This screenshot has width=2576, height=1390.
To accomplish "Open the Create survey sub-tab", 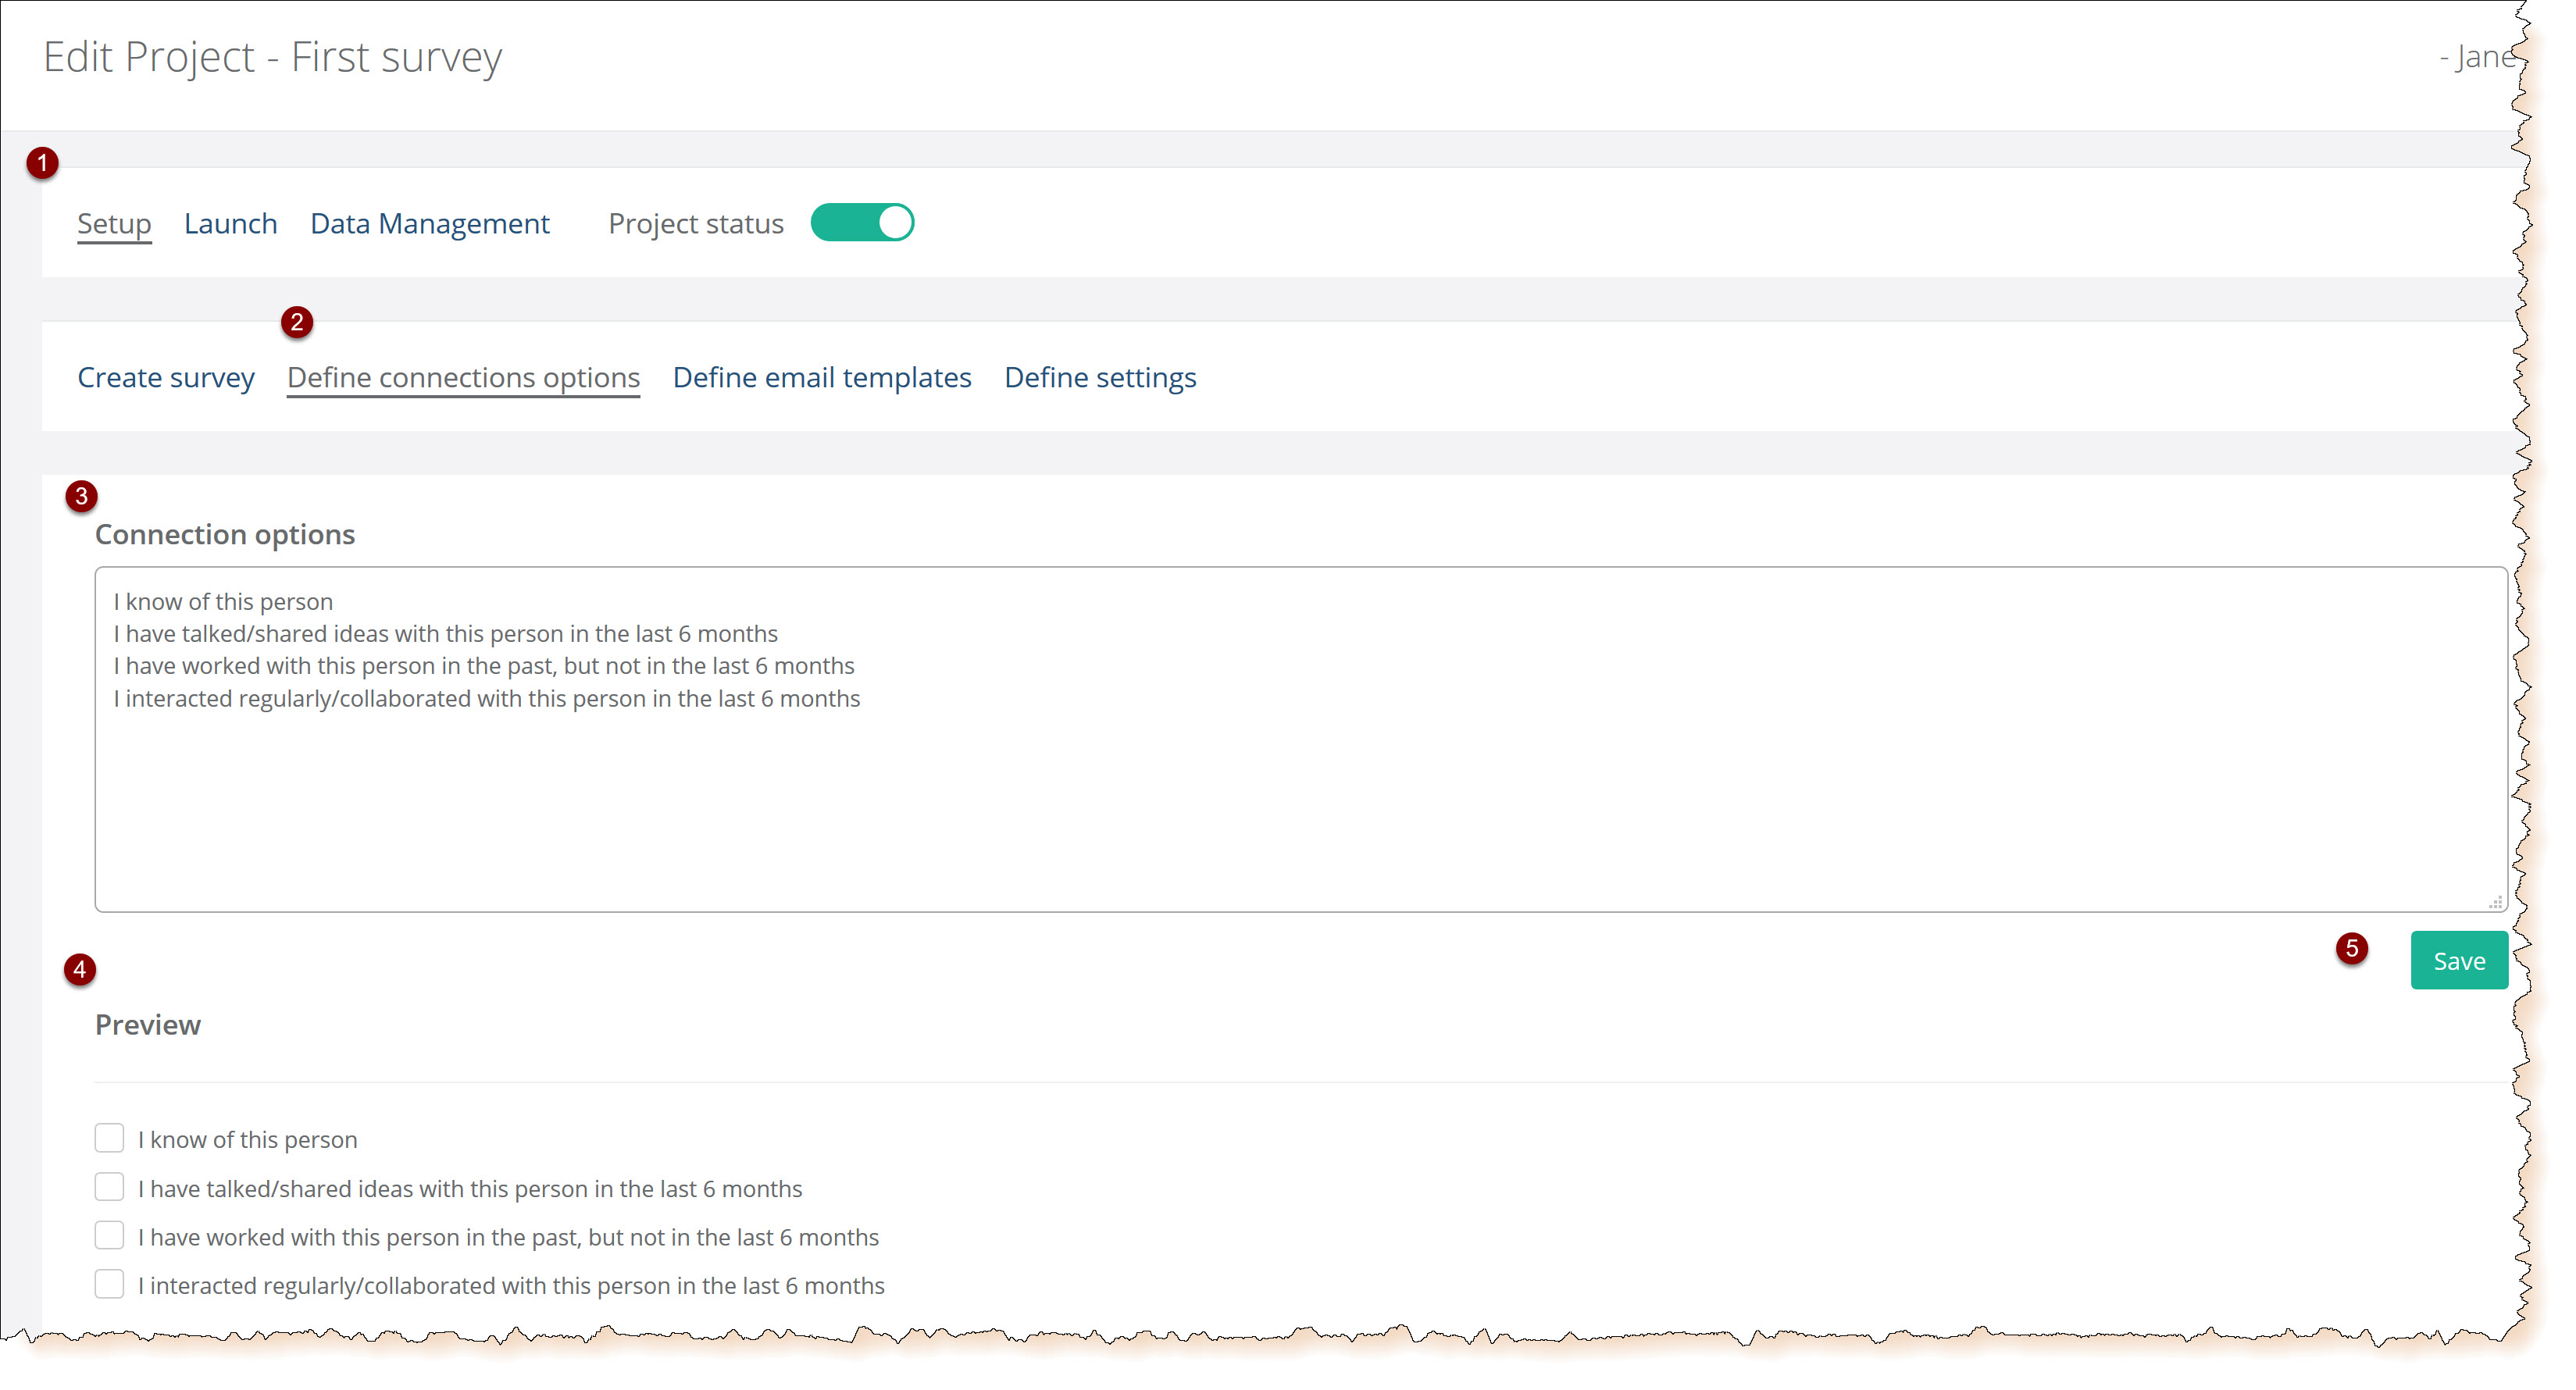I will coord(166,377).
